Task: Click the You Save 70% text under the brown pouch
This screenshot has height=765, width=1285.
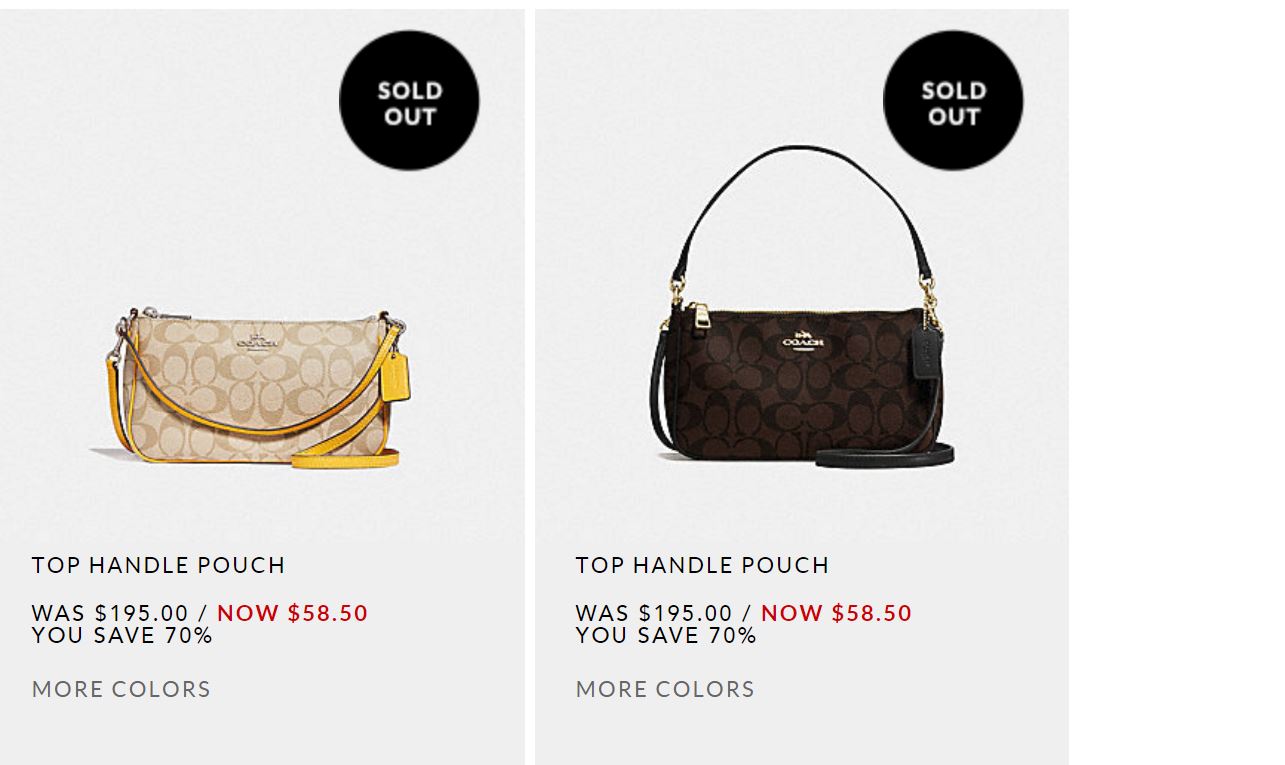Action: 666,636
